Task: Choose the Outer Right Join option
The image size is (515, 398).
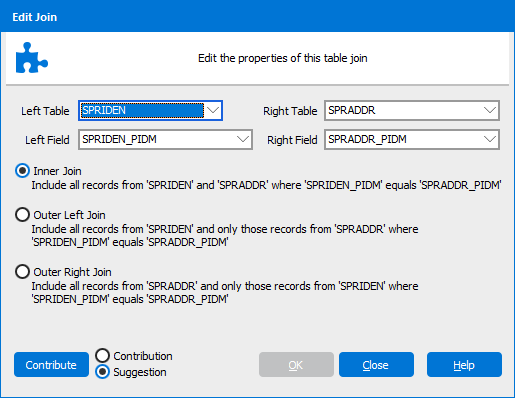Action: 22,271
